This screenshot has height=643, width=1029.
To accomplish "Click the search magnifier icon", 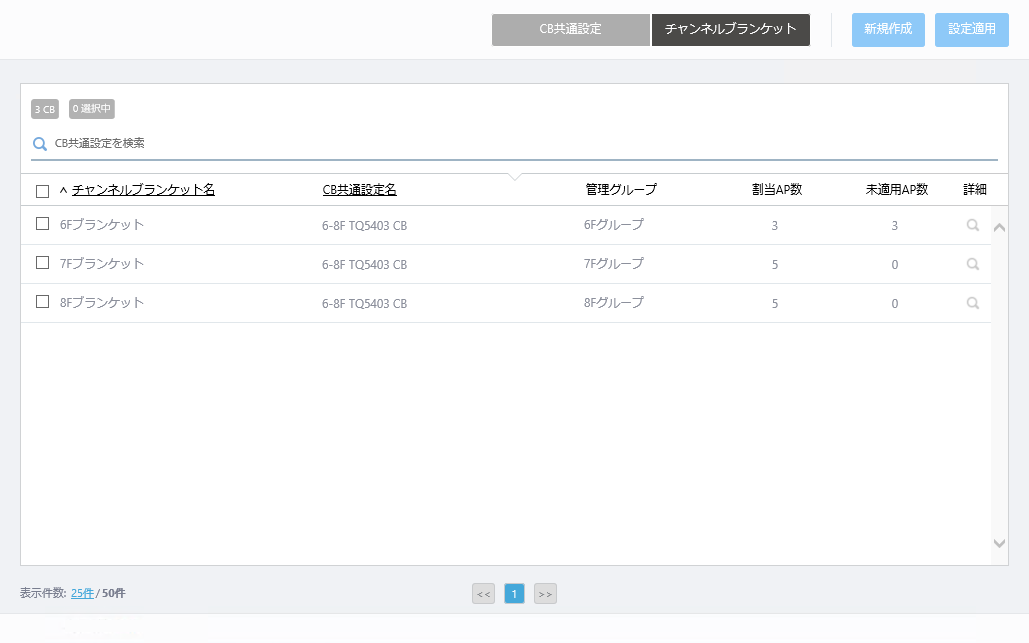I will [40, 144].
